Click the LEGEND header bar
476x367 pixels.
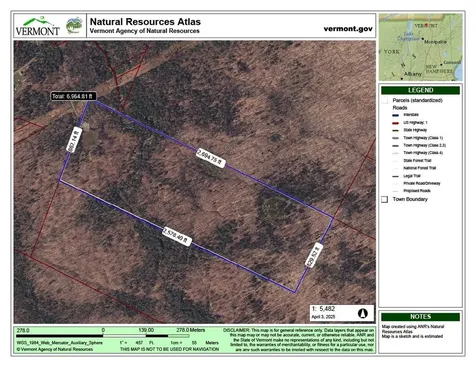point(420,90)
